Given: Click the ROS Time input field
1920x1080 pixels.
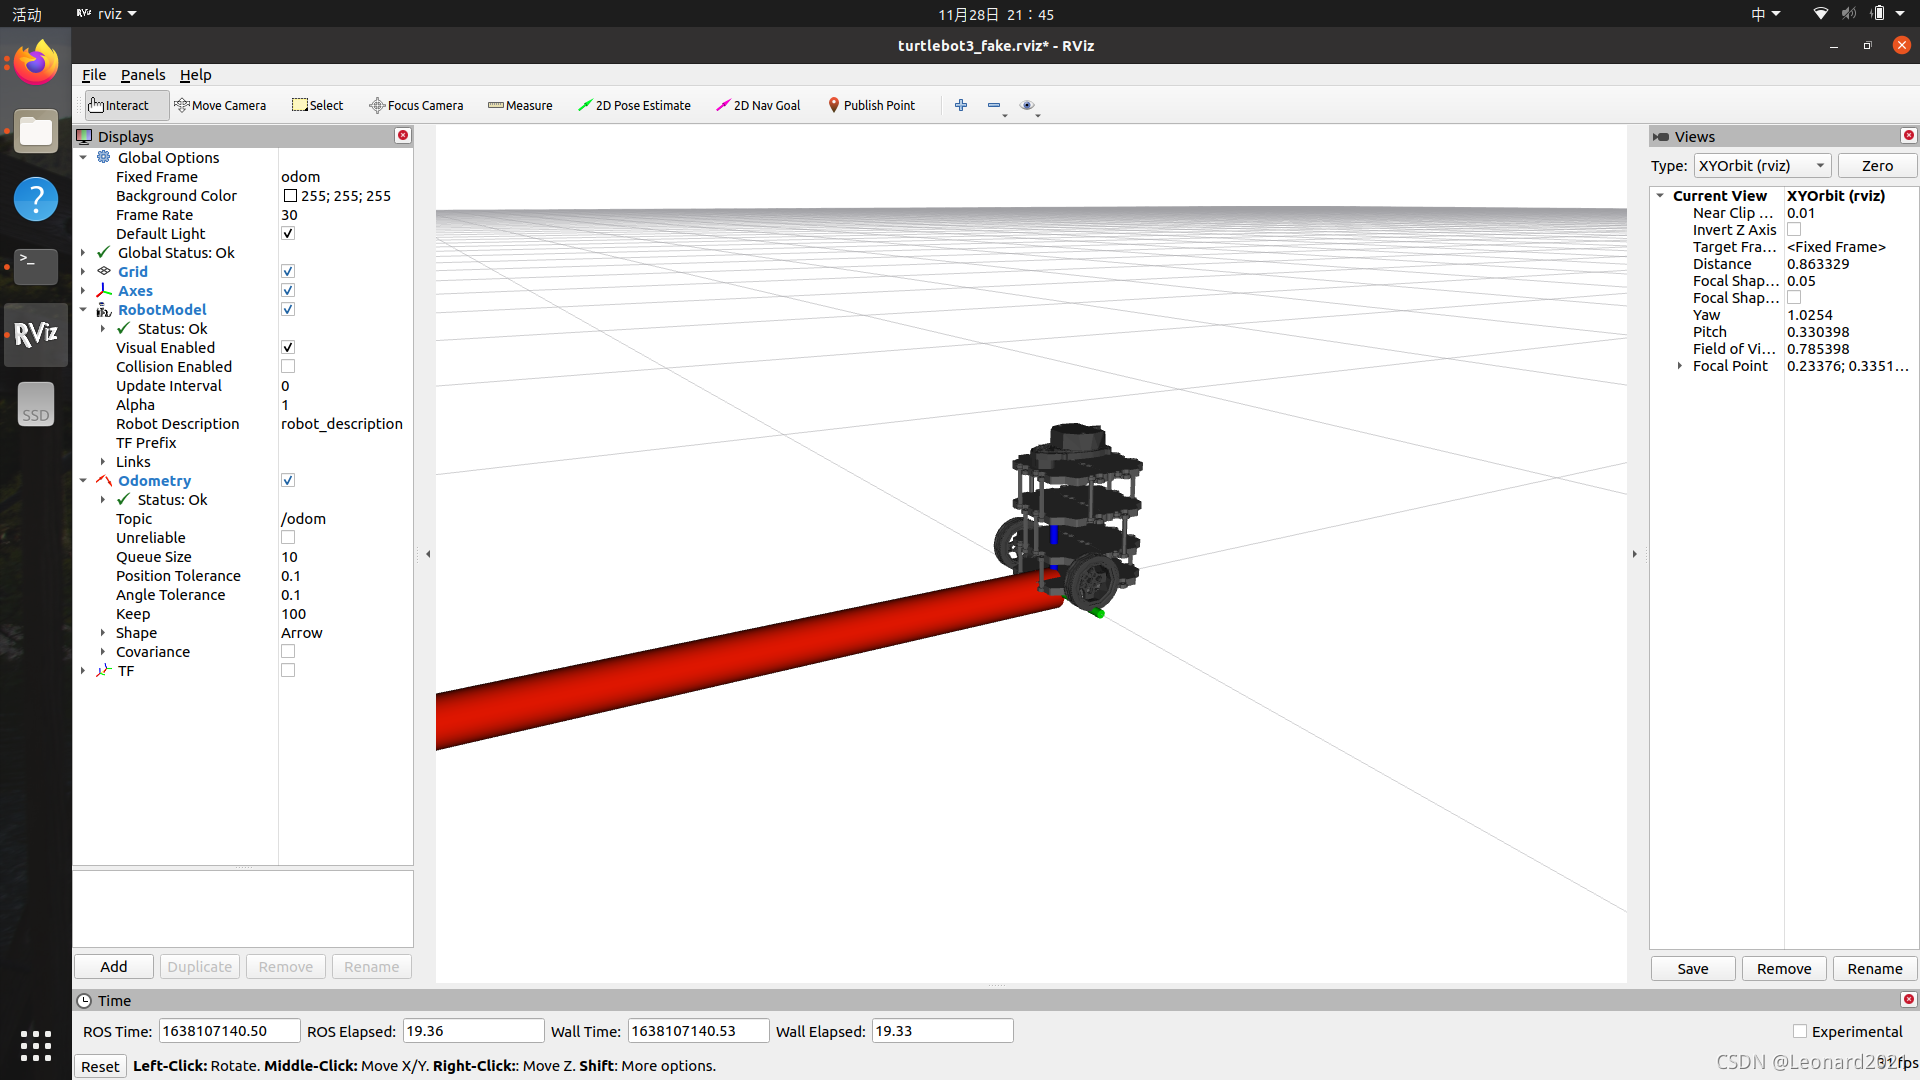Looking at the screenshot, I should 229,1031.
